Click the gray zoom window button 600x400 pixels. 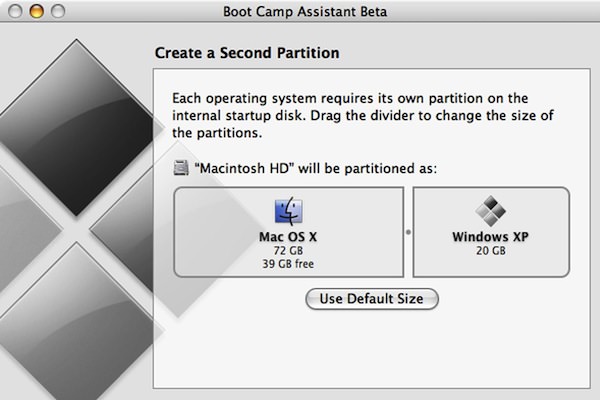pyautogui.click(x=58, y=11)
